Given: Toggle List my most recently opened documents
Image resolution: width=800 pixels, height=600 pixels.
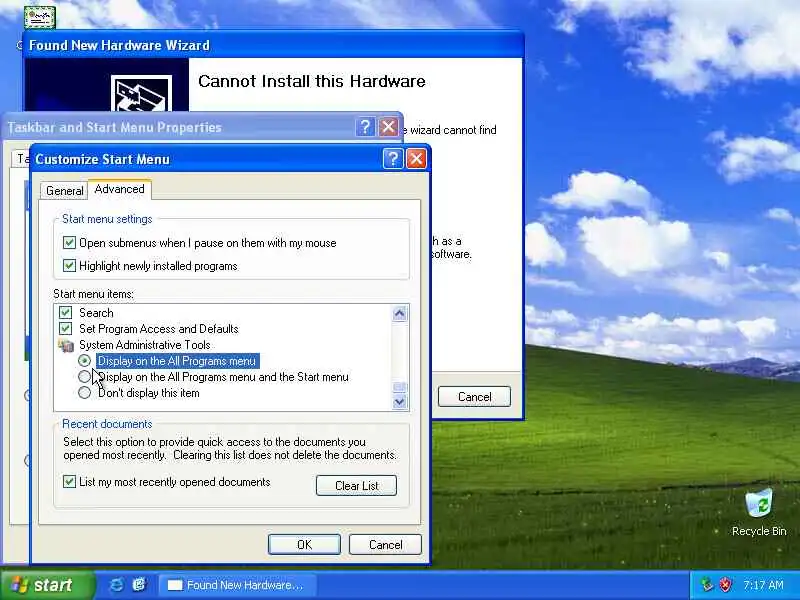Looking at the screenshot, I should [x=69, y=481].
